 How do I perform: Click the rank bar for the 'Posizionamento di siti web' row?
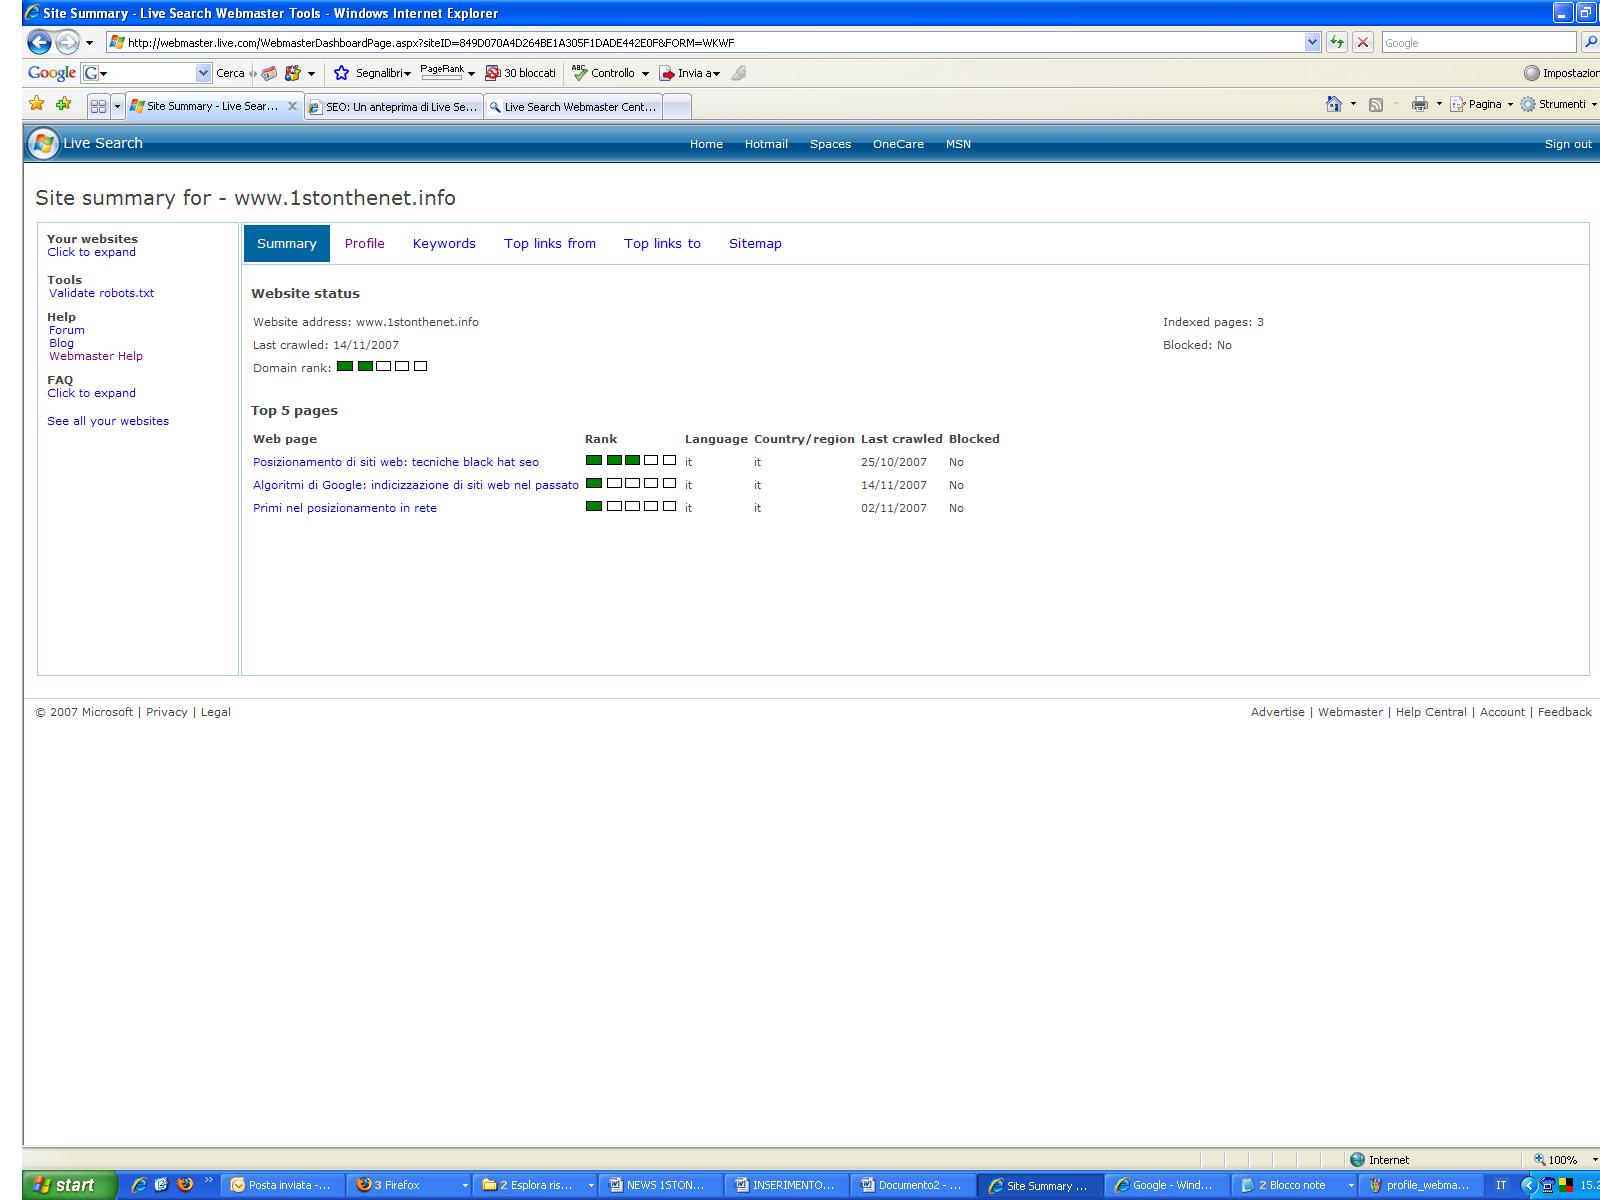coord(631,460)
